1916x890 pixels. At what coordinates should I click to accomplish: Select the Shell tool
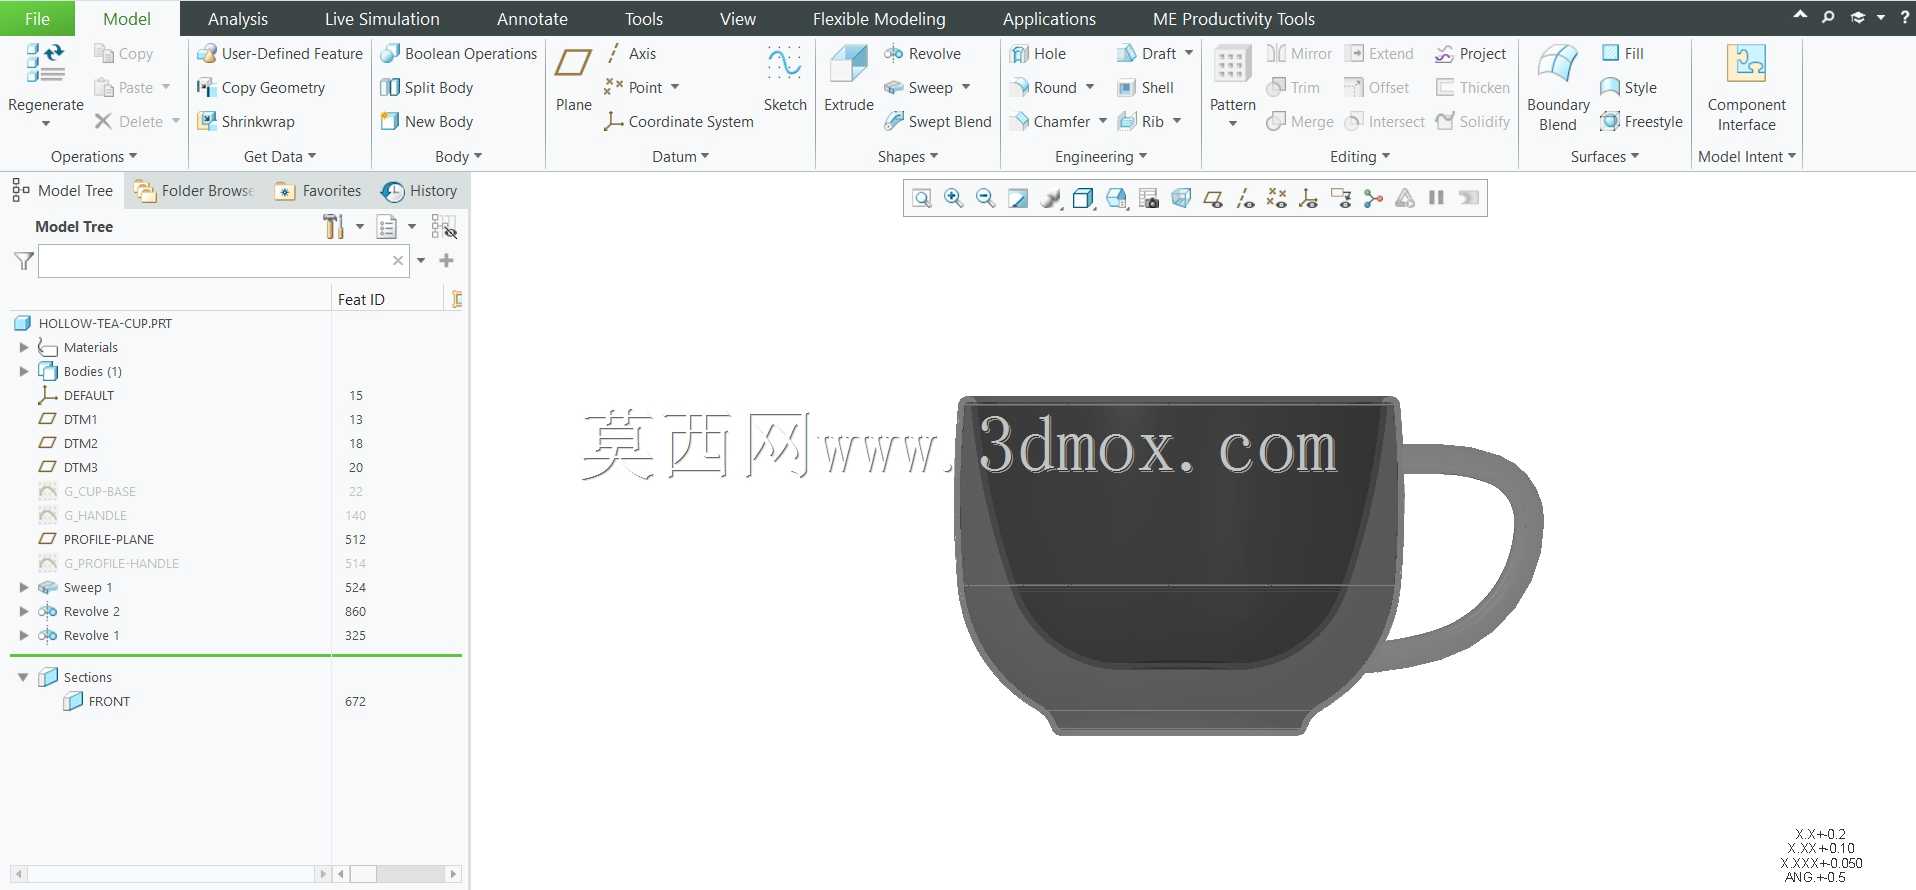coord(1145,88)
